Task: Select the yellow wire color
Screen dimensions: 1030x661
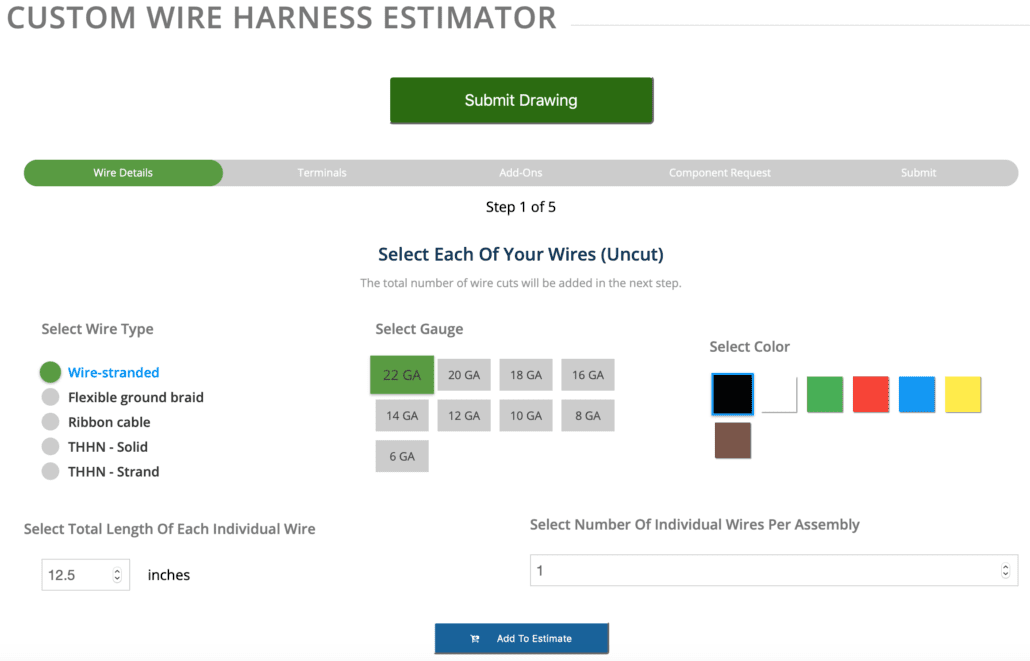Action: point(963,395)
